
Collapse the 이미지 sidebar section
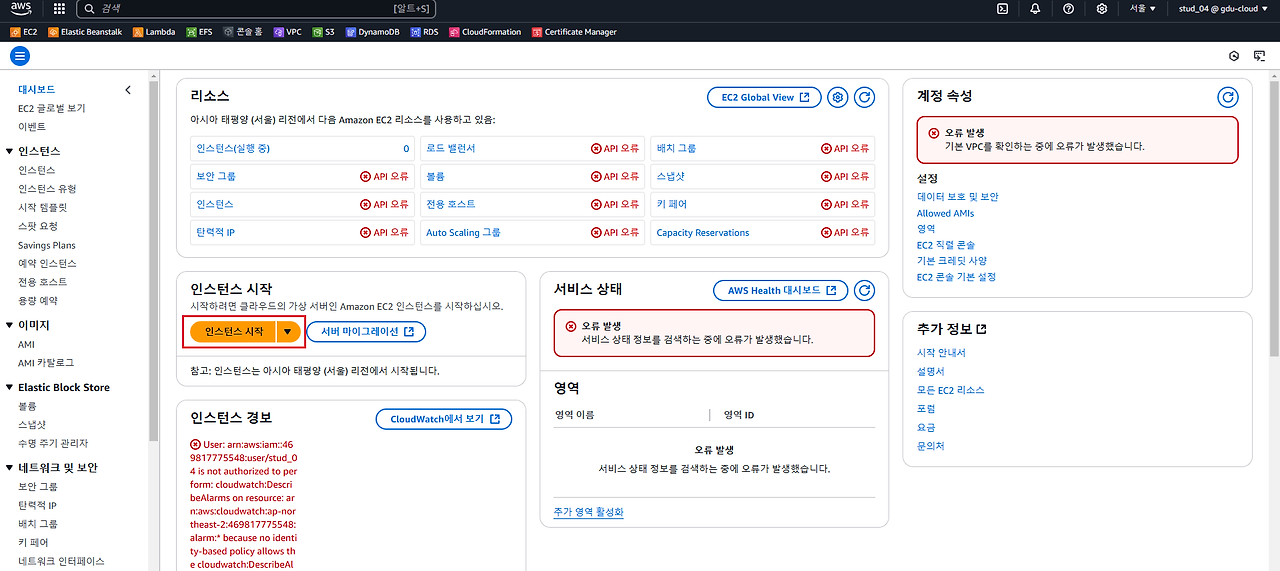[x=10, y=325]
